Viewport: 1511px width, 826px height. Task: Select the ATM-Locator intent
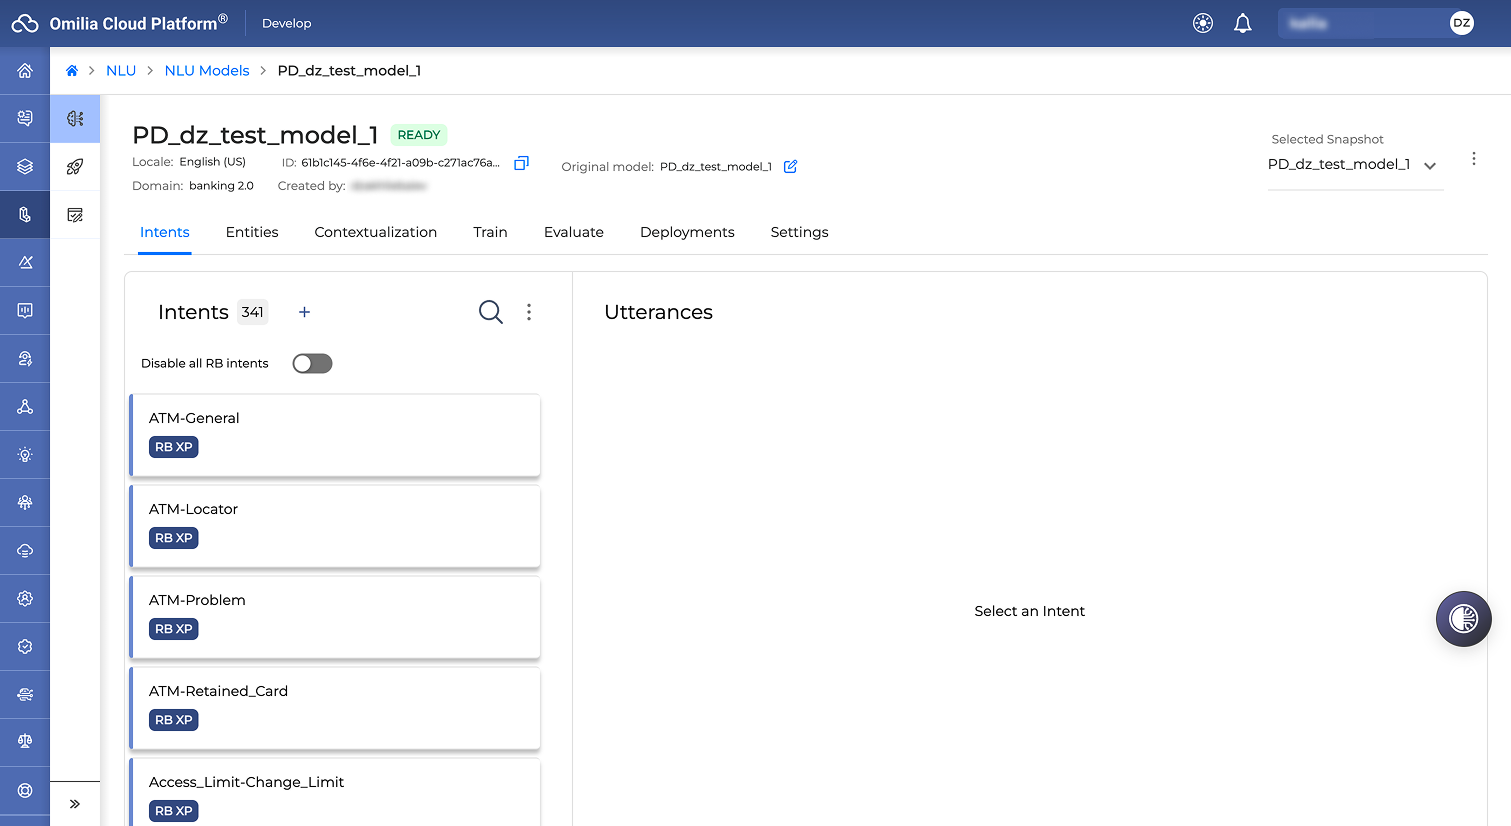click(335, 526)
